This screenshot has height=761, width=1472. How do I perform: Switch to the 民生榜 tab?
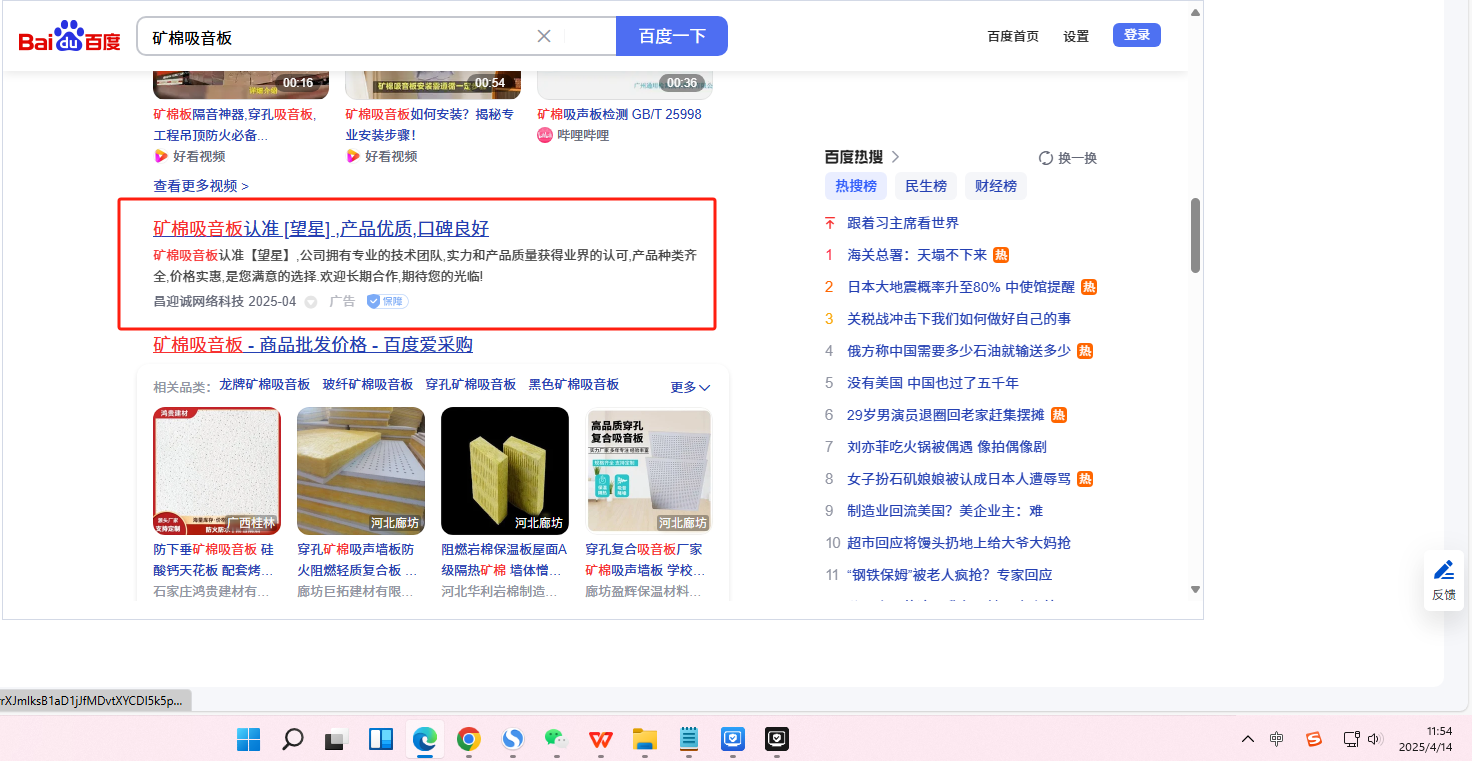click(x=925, y=186)
